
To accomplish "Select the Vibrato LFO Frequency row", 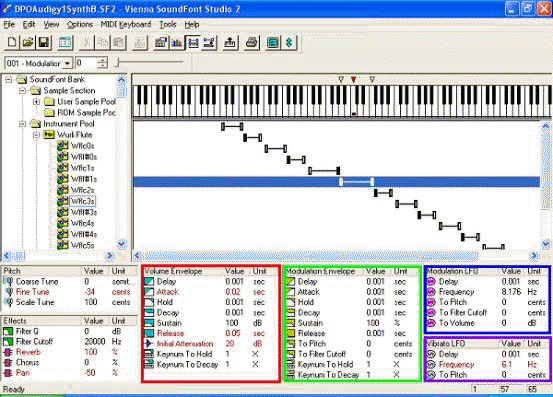I will [487, 365].
